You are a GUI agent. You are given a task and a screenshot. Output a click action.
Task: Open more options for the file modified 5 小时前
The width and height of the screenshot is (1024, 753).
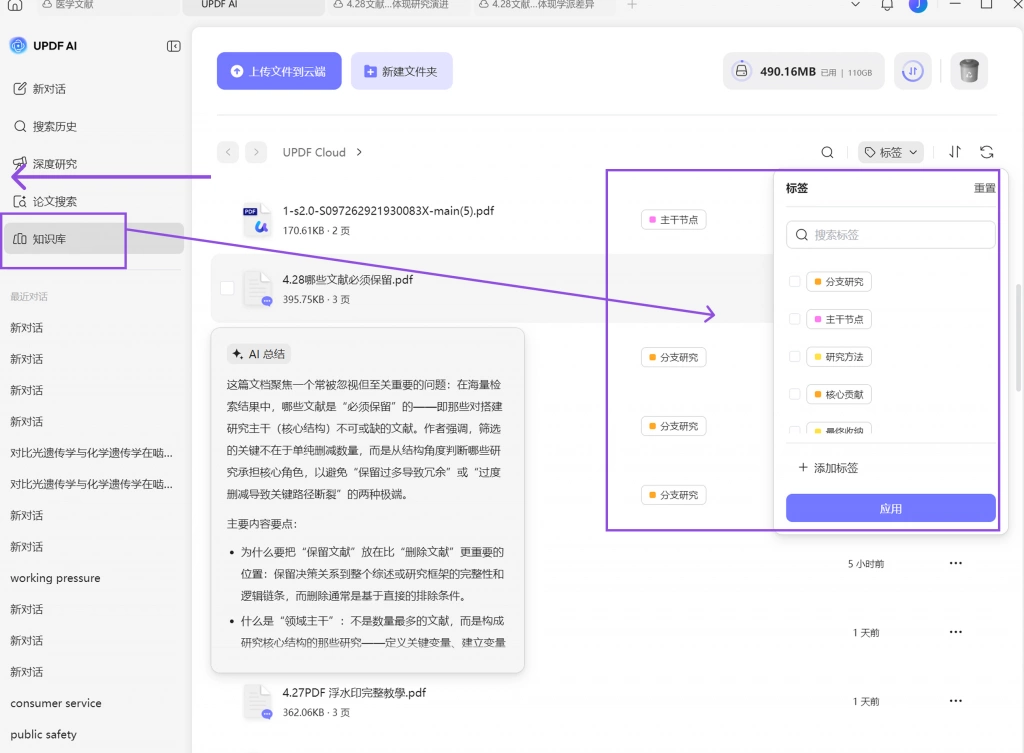pos(955,563)
